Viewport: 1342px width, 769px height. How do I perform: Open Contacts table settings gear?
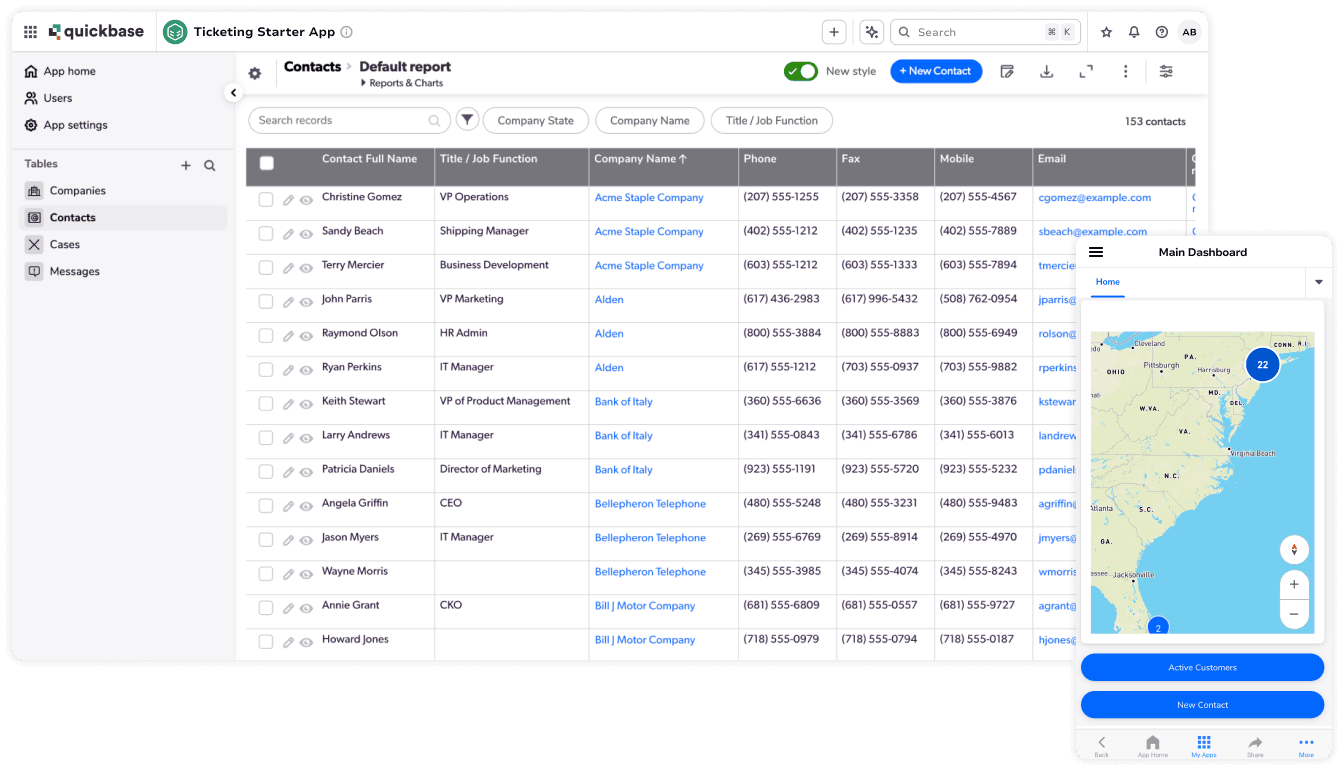point(255,73)
